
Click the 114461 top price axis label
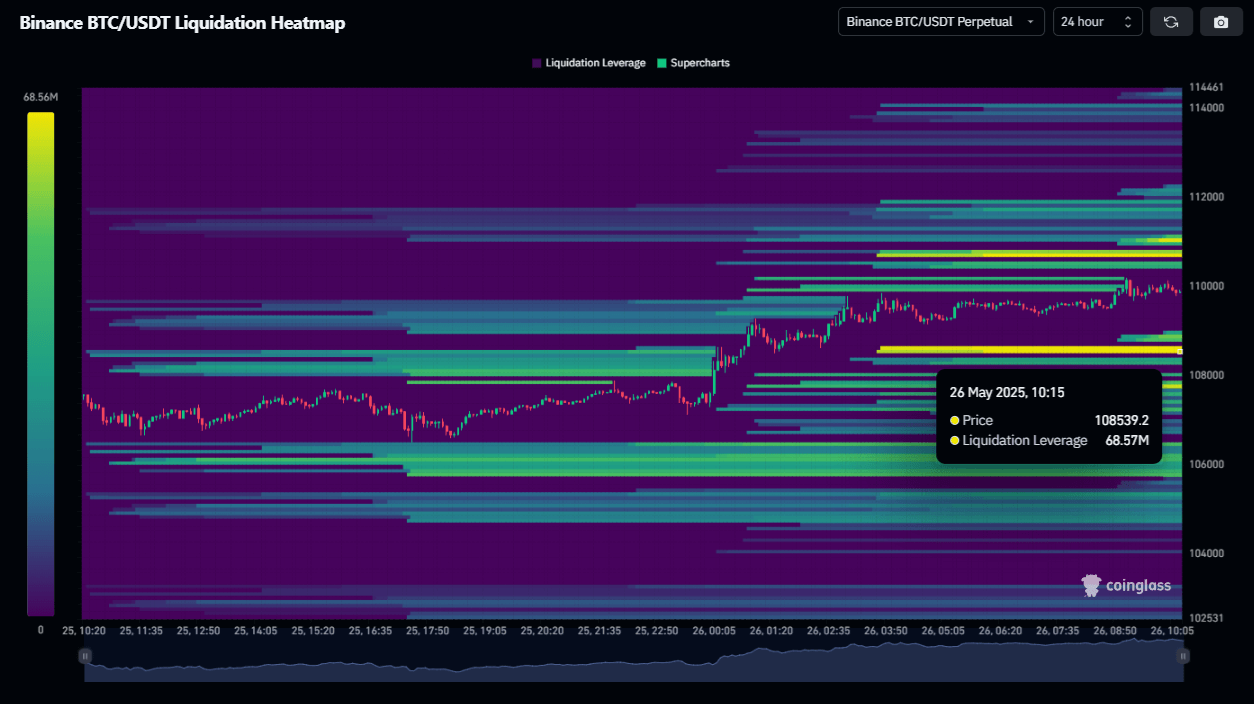pos(1205,87)
